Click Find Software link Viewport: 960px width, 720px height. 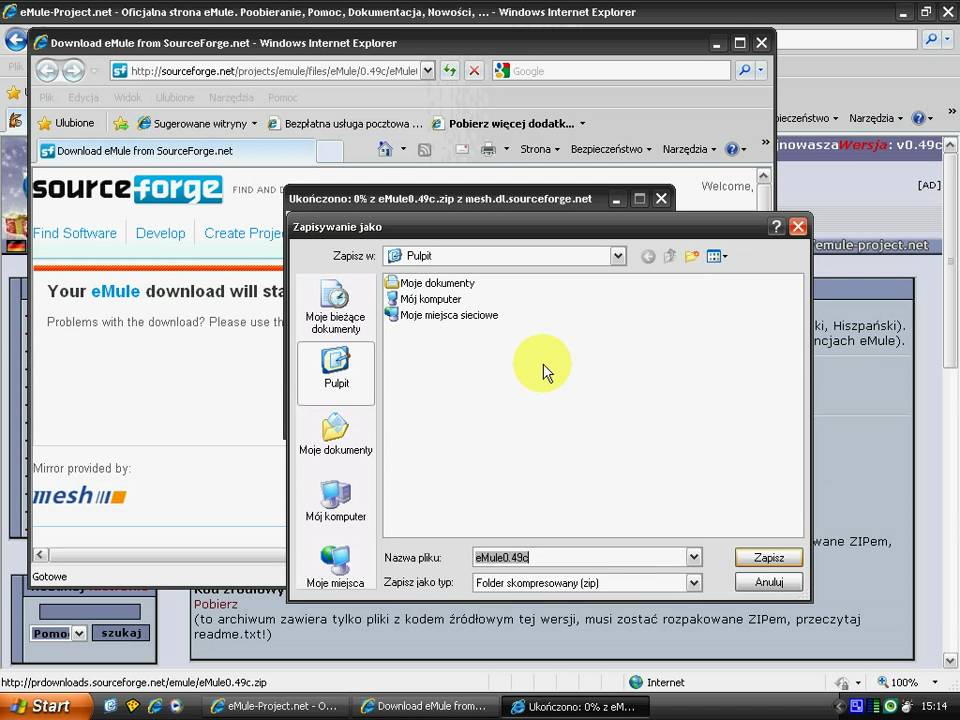tap(75, 233)
